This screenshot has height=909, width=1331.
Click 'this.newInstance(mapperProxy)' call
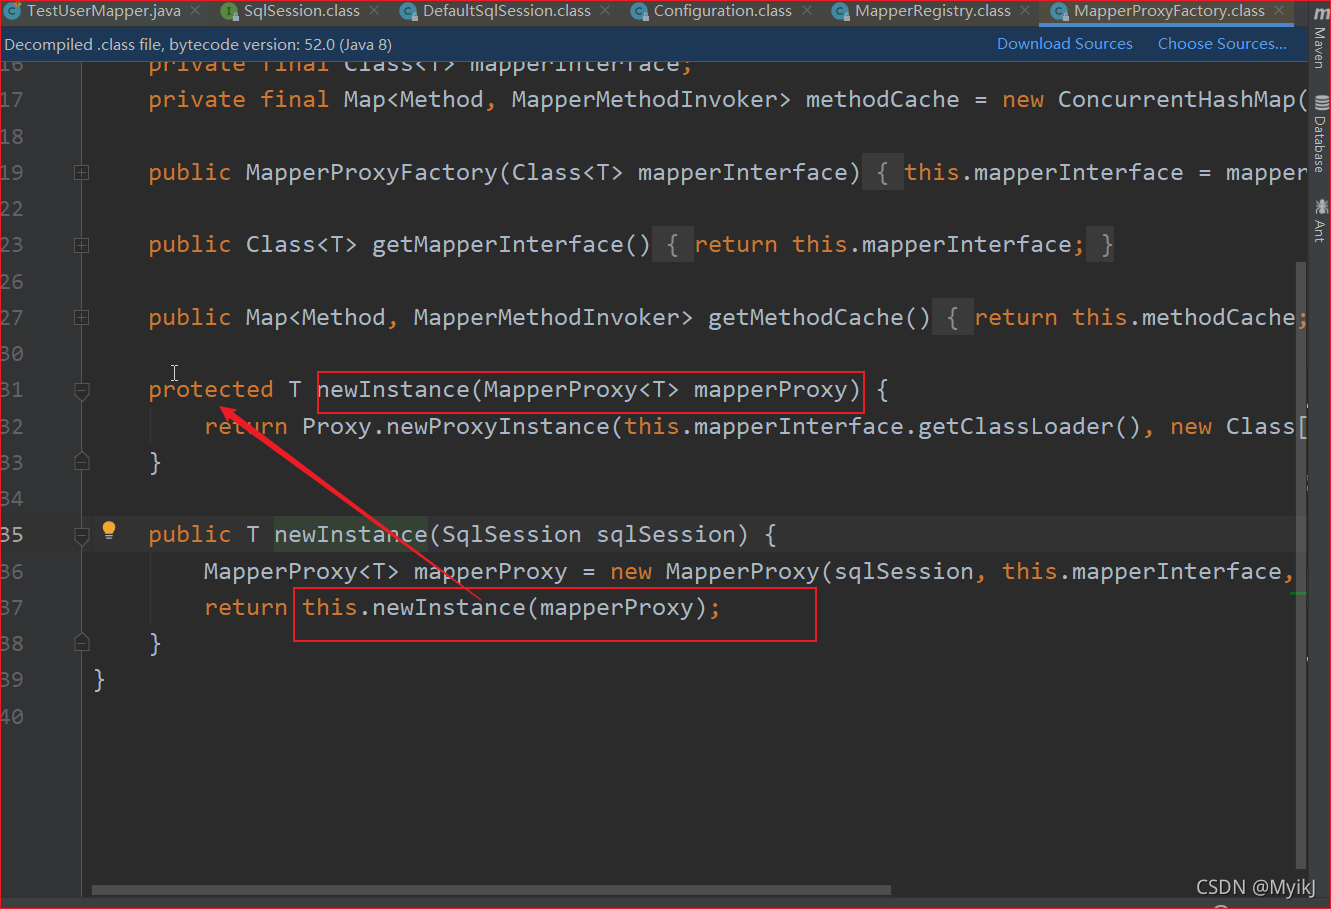coord(504,608)
